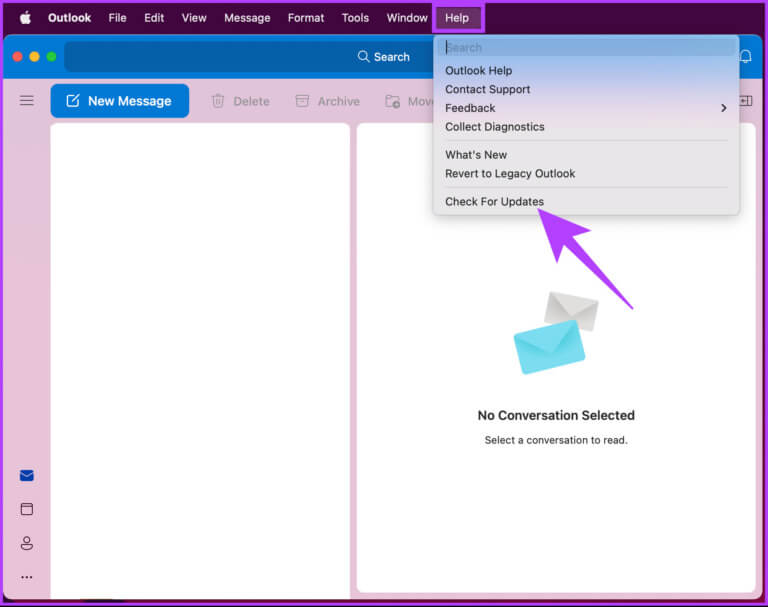
Task: Open the Edit menu
Action: point(154,18)
